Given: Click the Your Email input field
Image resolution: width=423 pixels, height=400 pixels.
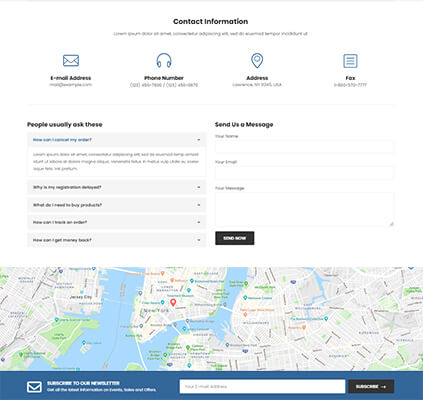Looking at the screenshot, I should click(x=304, y=173).
